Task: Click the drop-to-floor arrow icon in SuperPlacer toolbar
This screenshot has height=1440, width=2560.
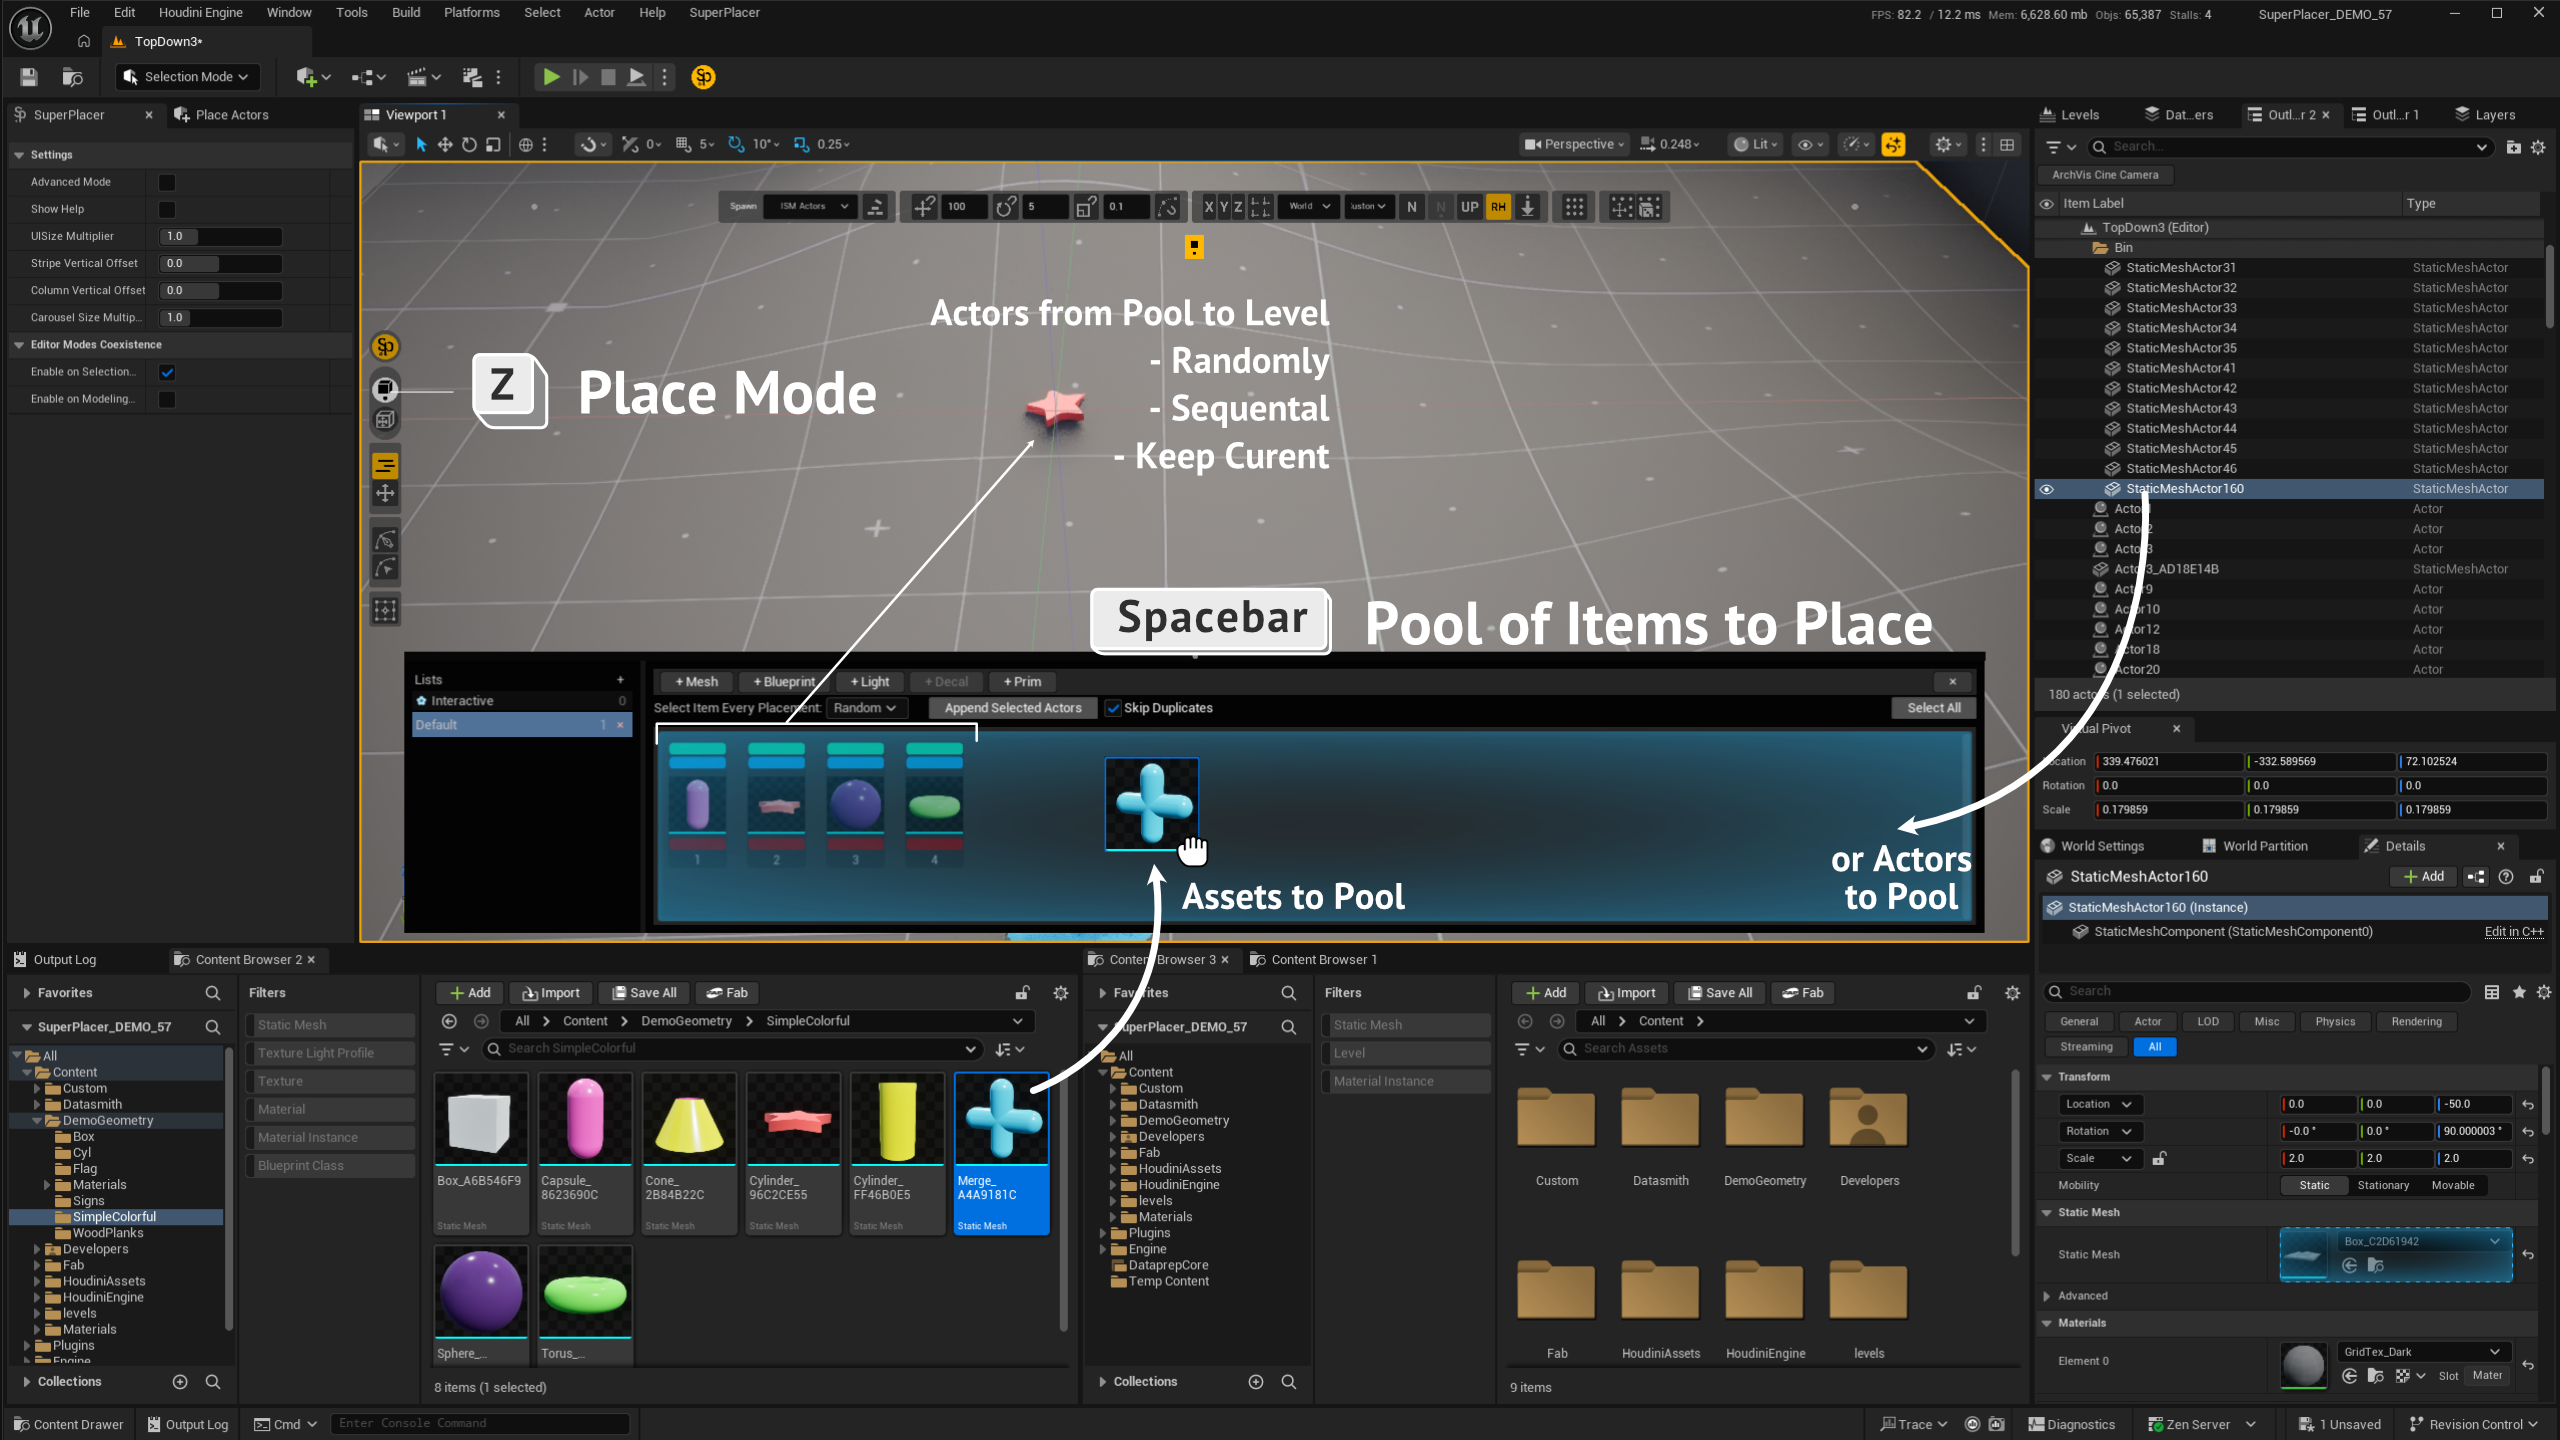Action: point(1528,207)
